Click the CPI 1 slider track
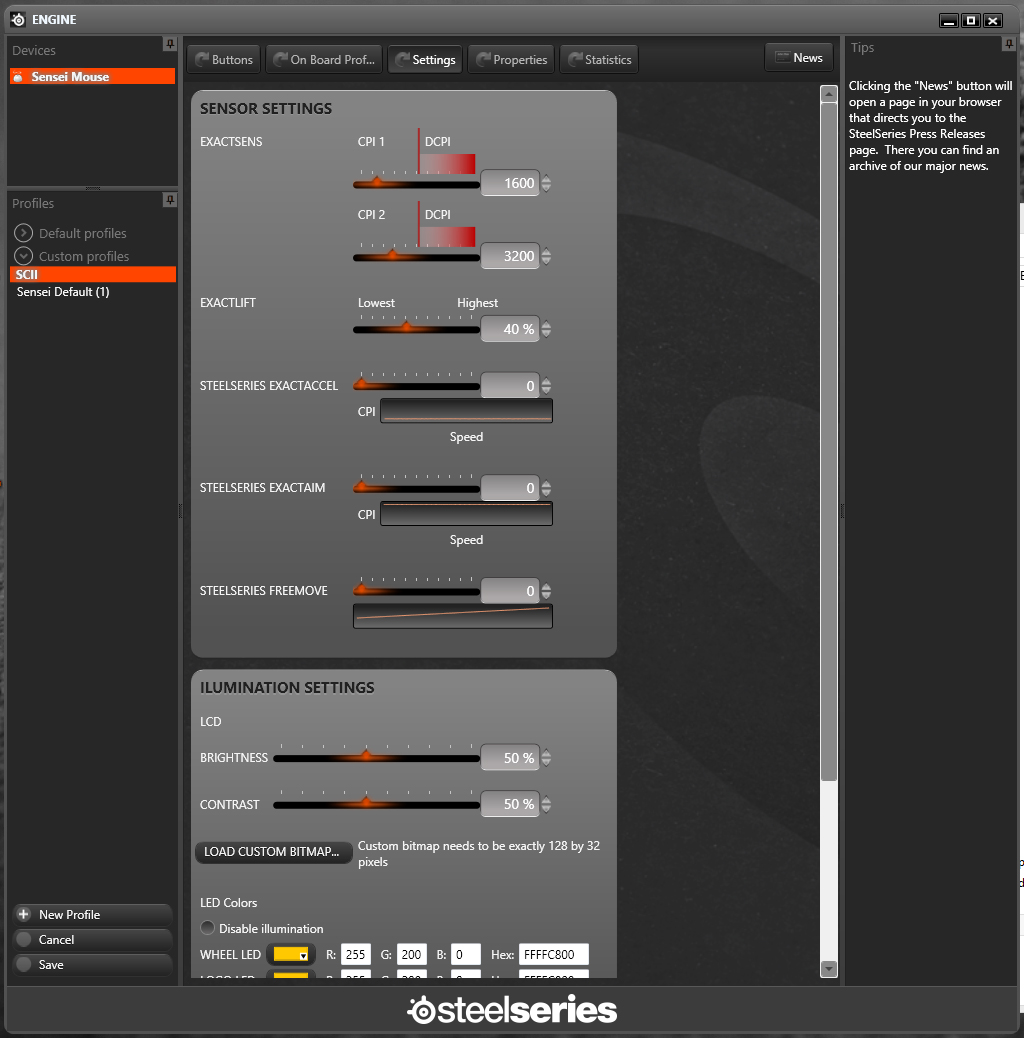 416,184
